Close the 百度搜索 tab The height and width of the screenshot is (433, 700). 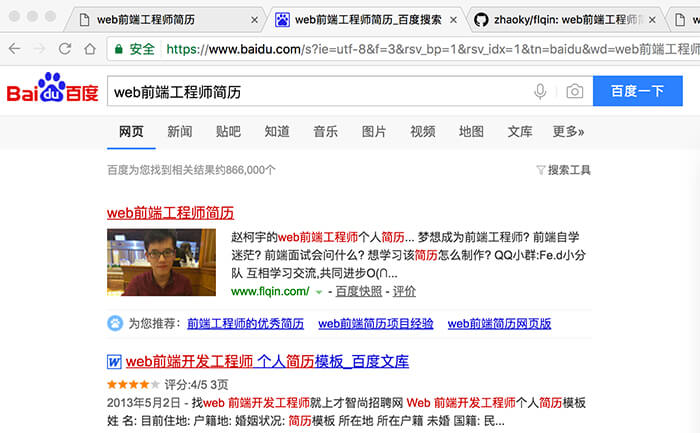[453, 20]
